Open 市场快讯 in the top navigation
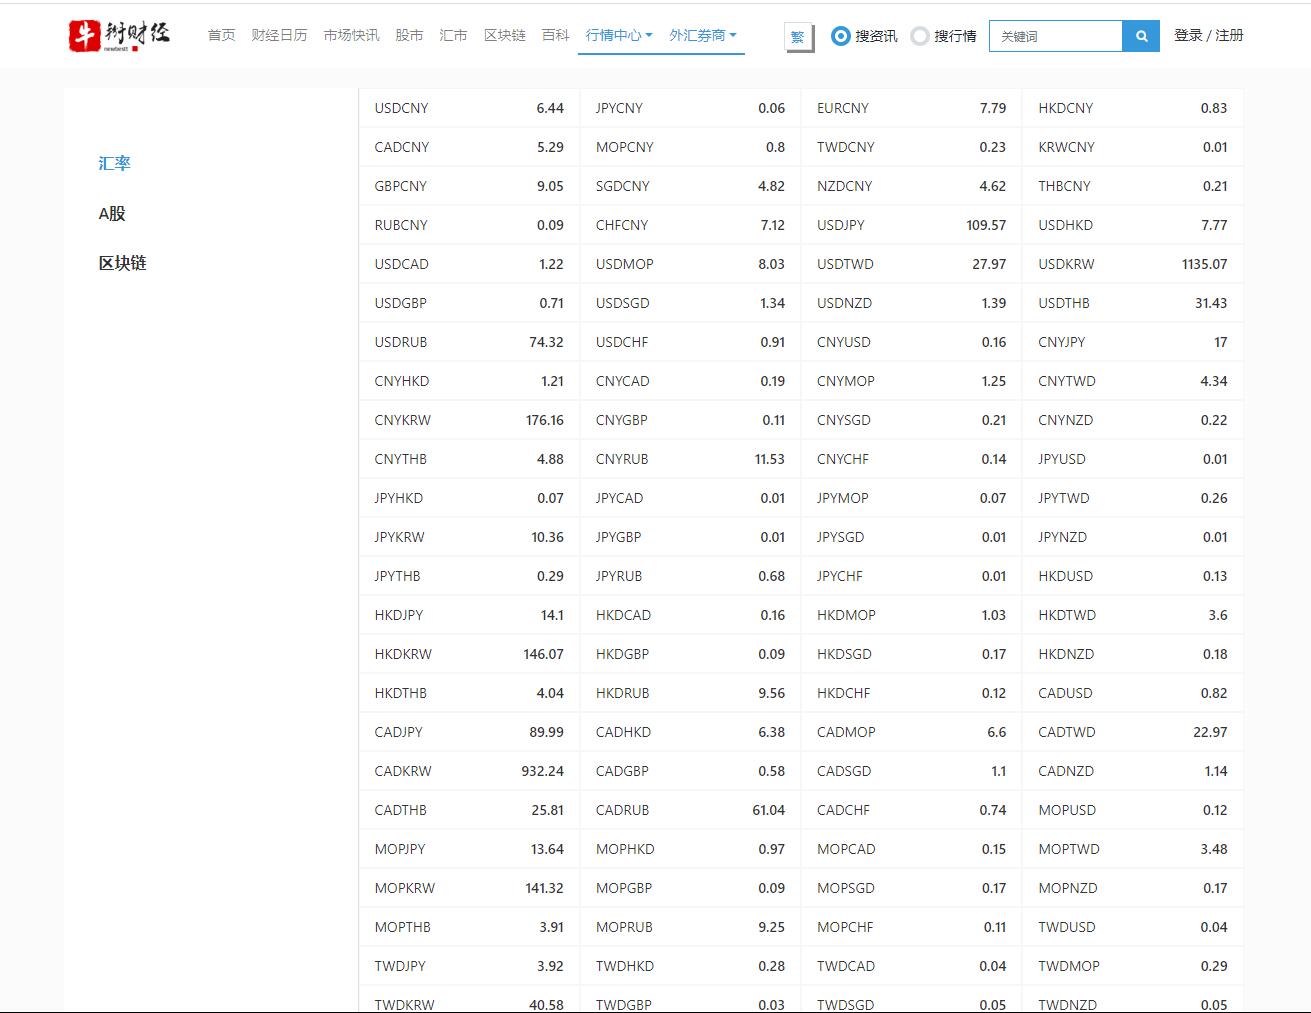This screenshot has width=1311, height=1013. tap(351, 35)
